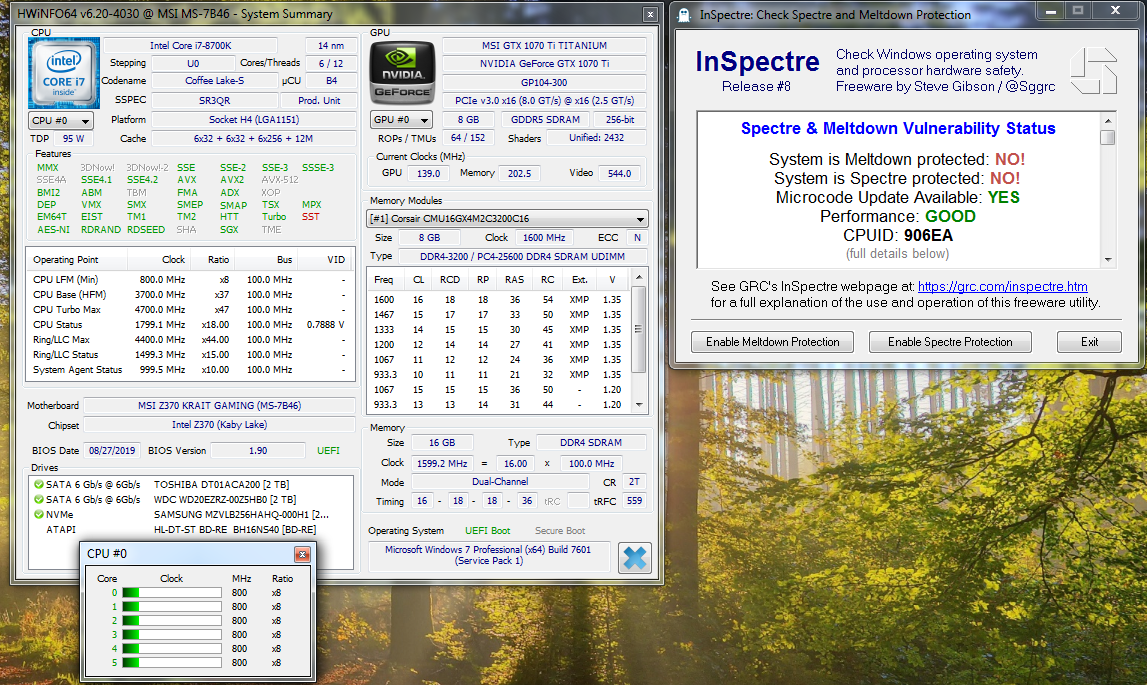
Task: Click the Intel Core i7 logo
Action: pyautogui.click(x=64, y=73)
